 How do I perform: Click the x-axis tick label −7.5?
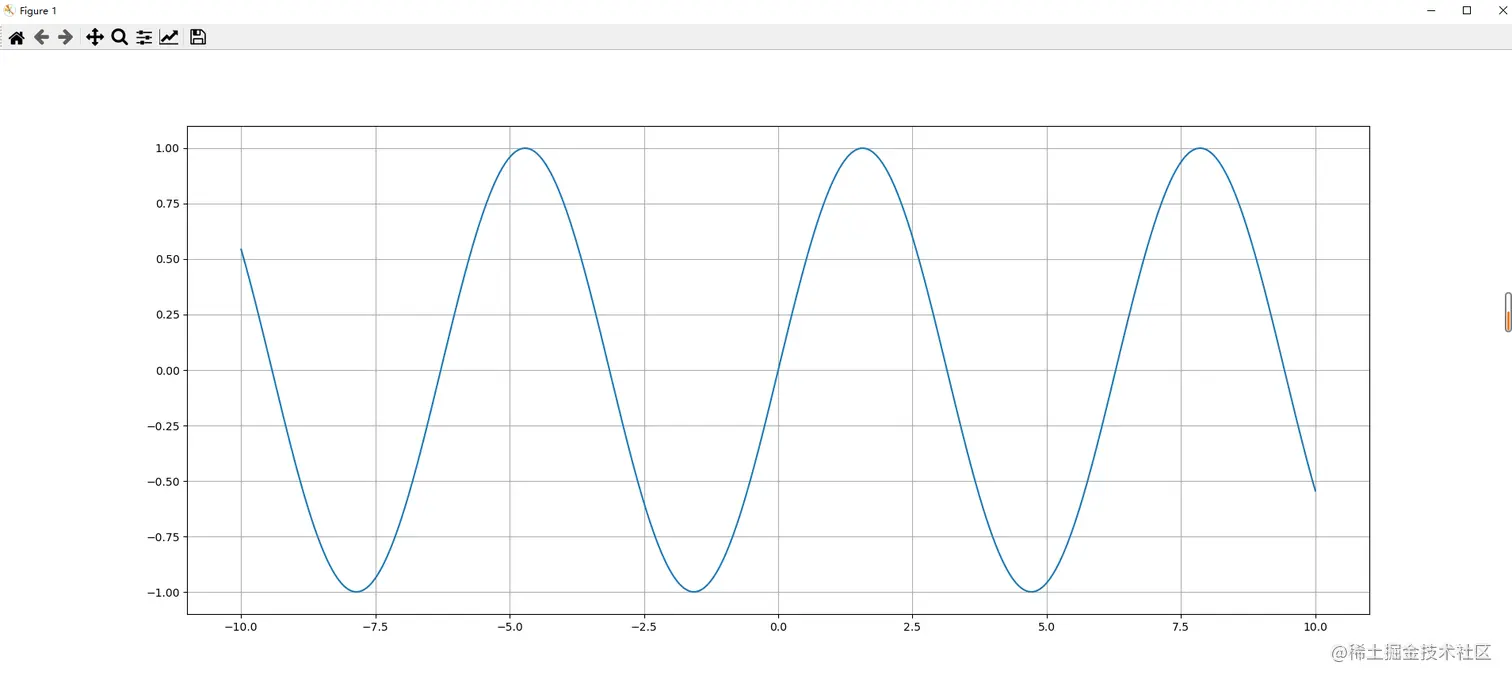[375, 627]
